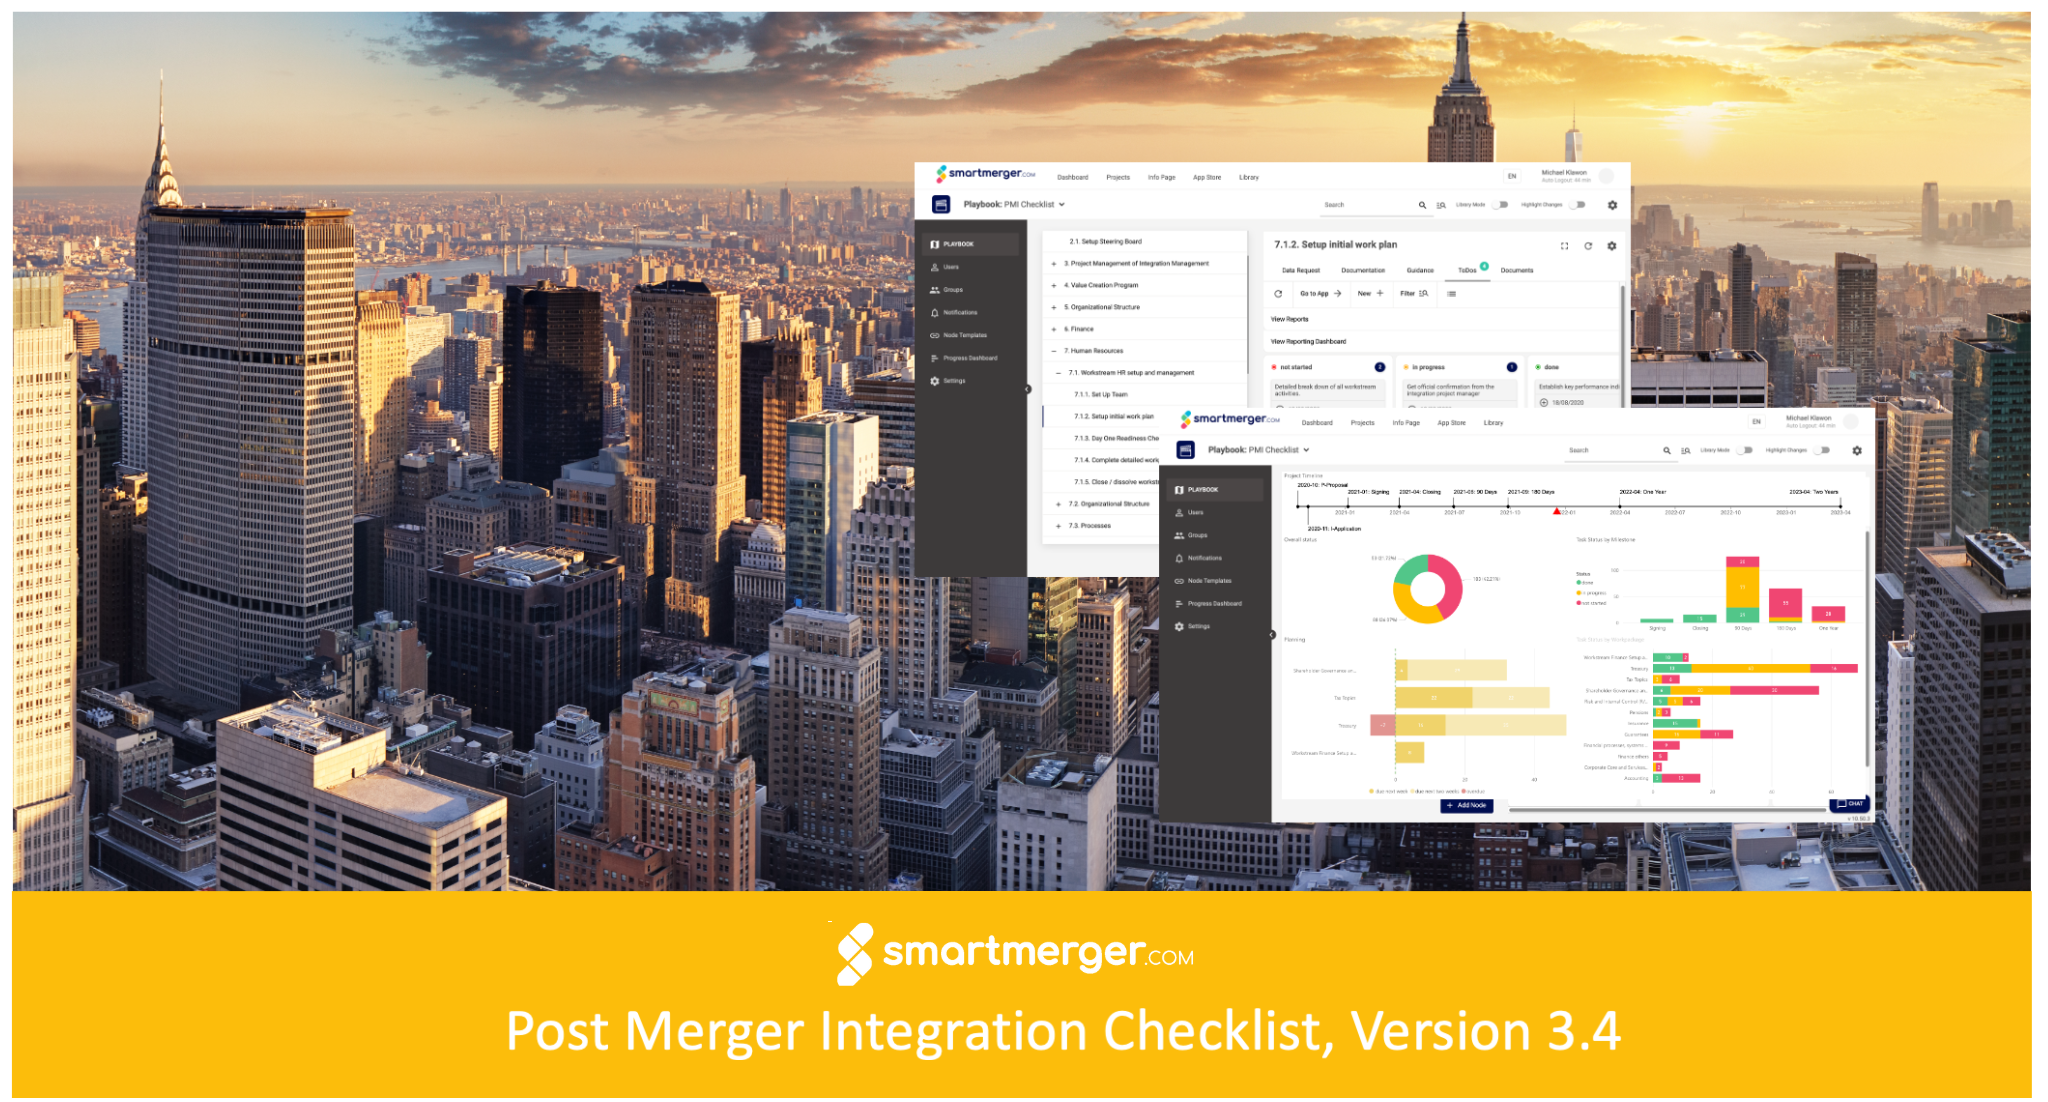Open Users in front dashboard sidebar
The height and width of the screenshot is (1102, 2048).
pyautogui.click(x=1189, y=513)
